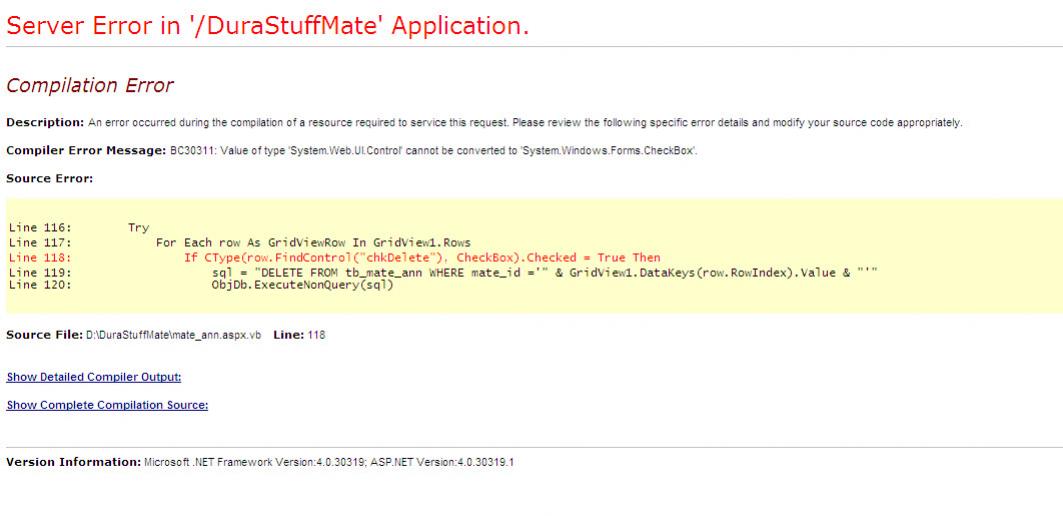
Task: Click the ASP.NET Version:4.0.30319.1 text
Action: pyautogui.click(x=442, y=462)
